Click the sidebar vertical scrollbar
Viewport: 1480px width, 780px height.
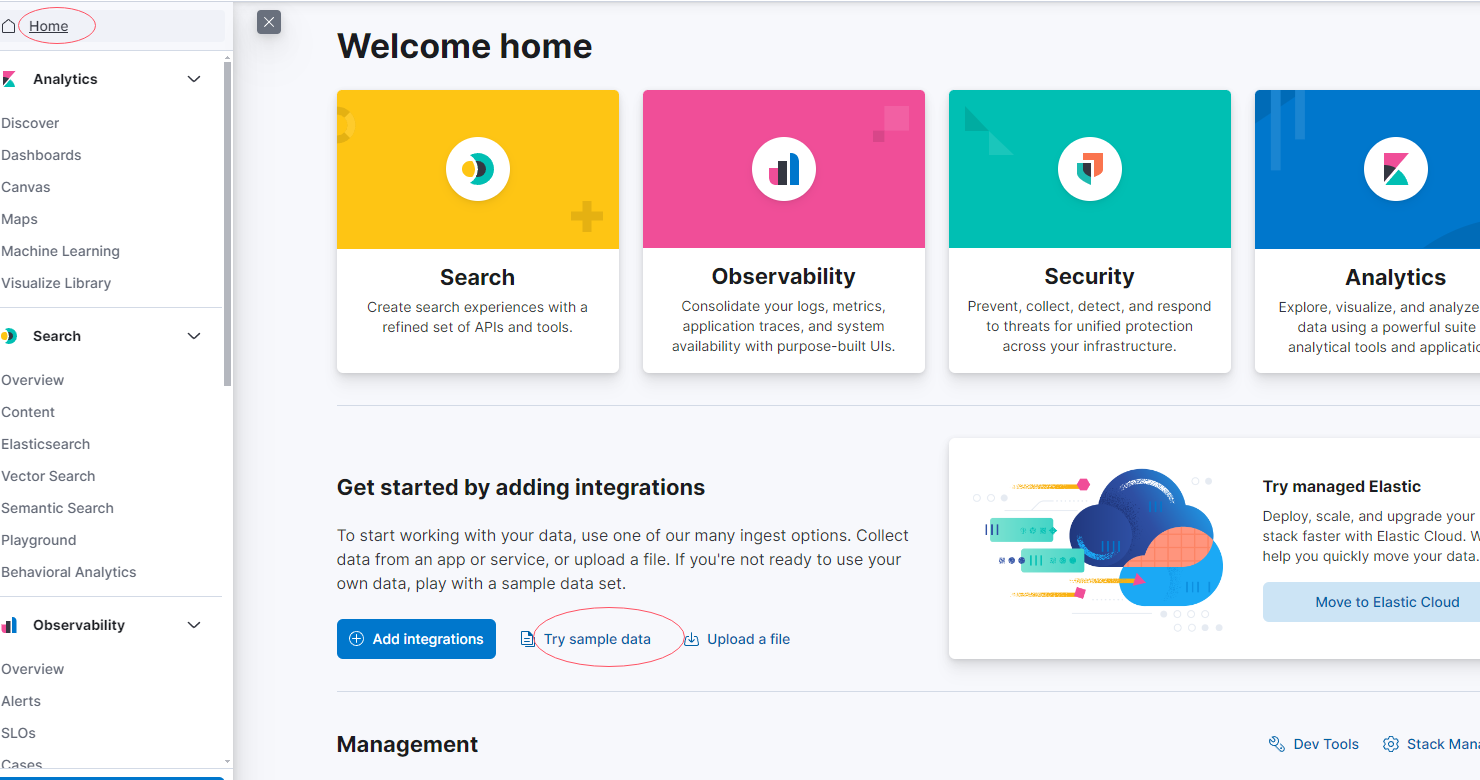click(x=228, y=222)
